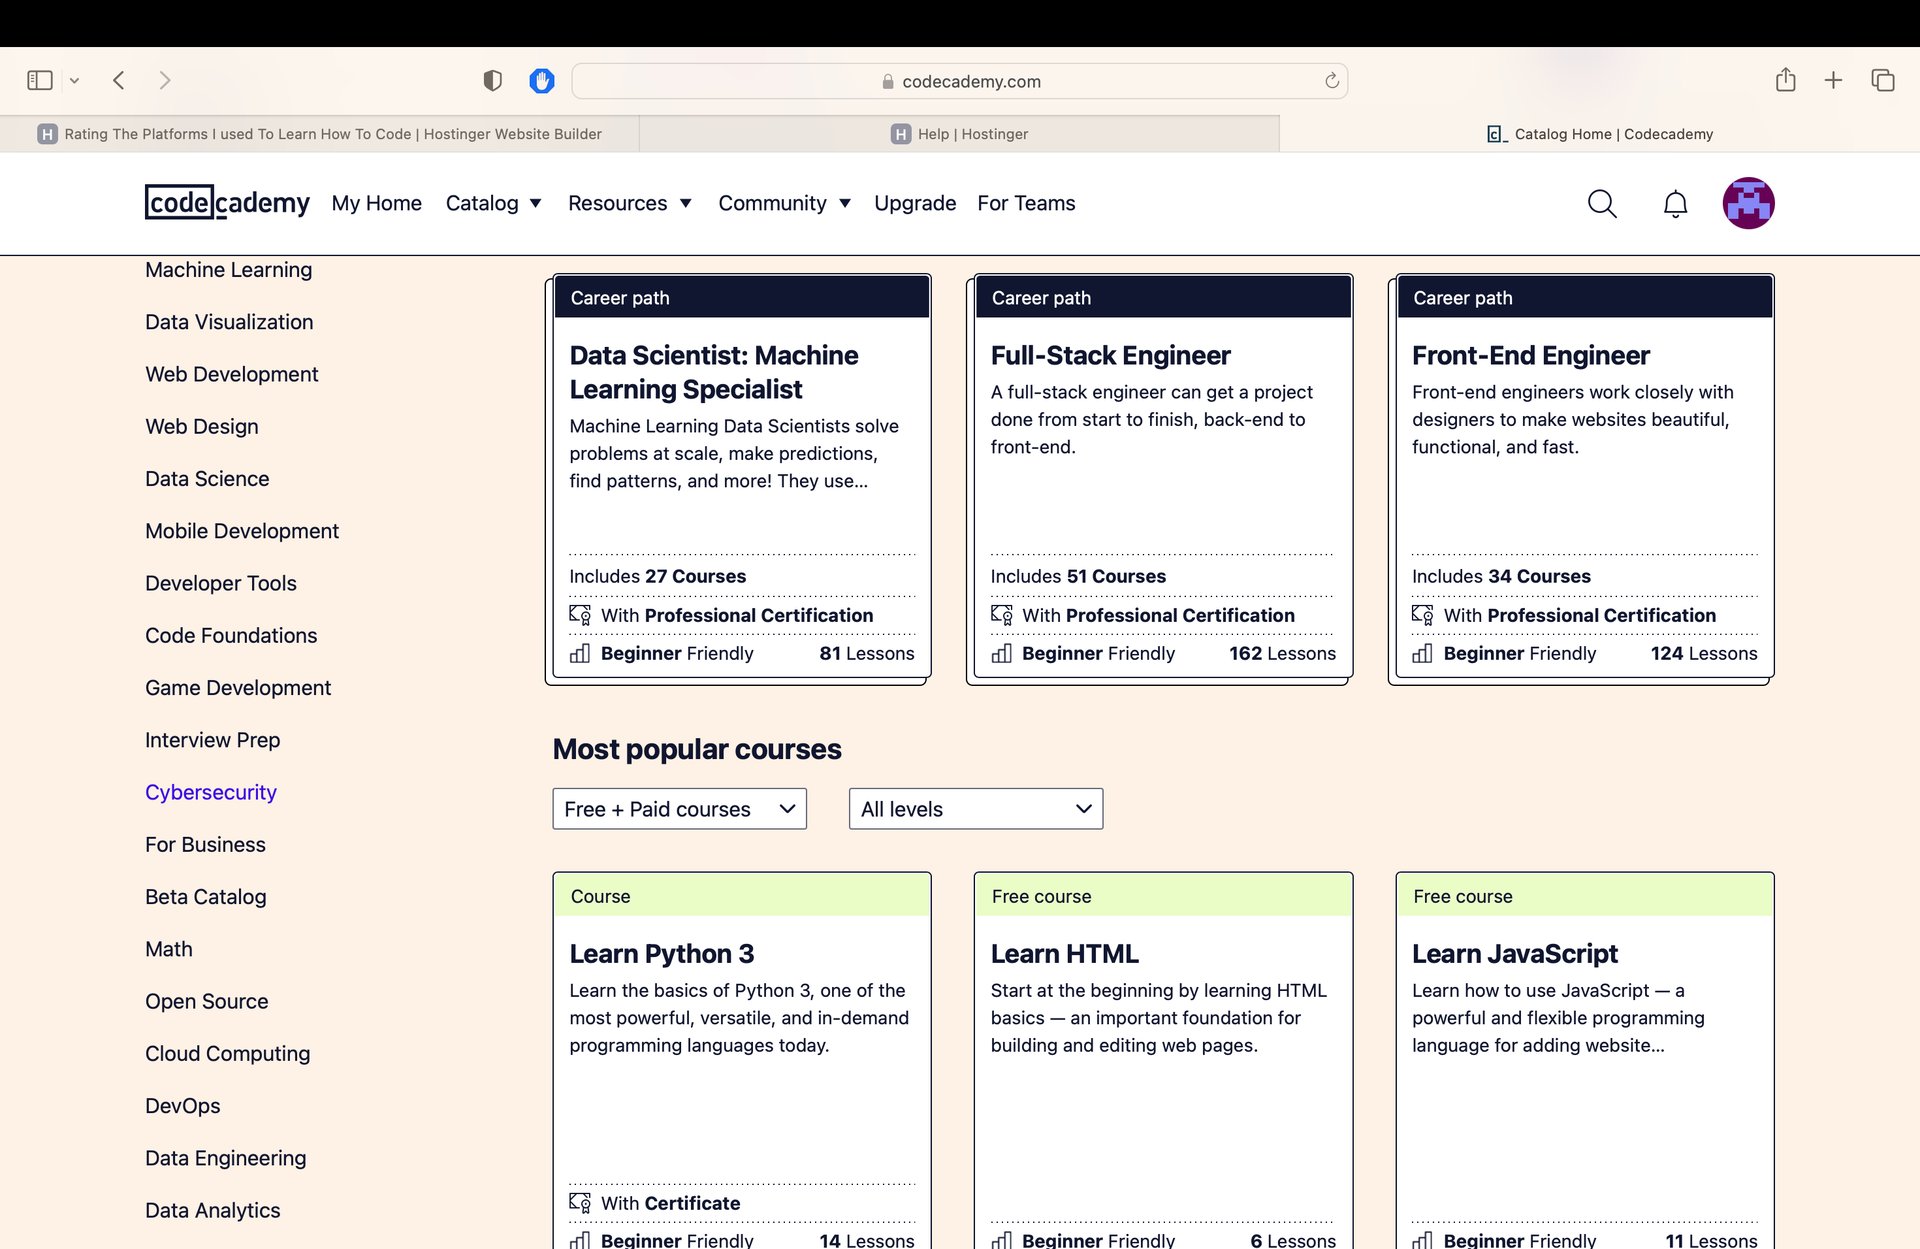Switch to the Help | Hostinger tab

pyautogui.click(x=959, y=134)
